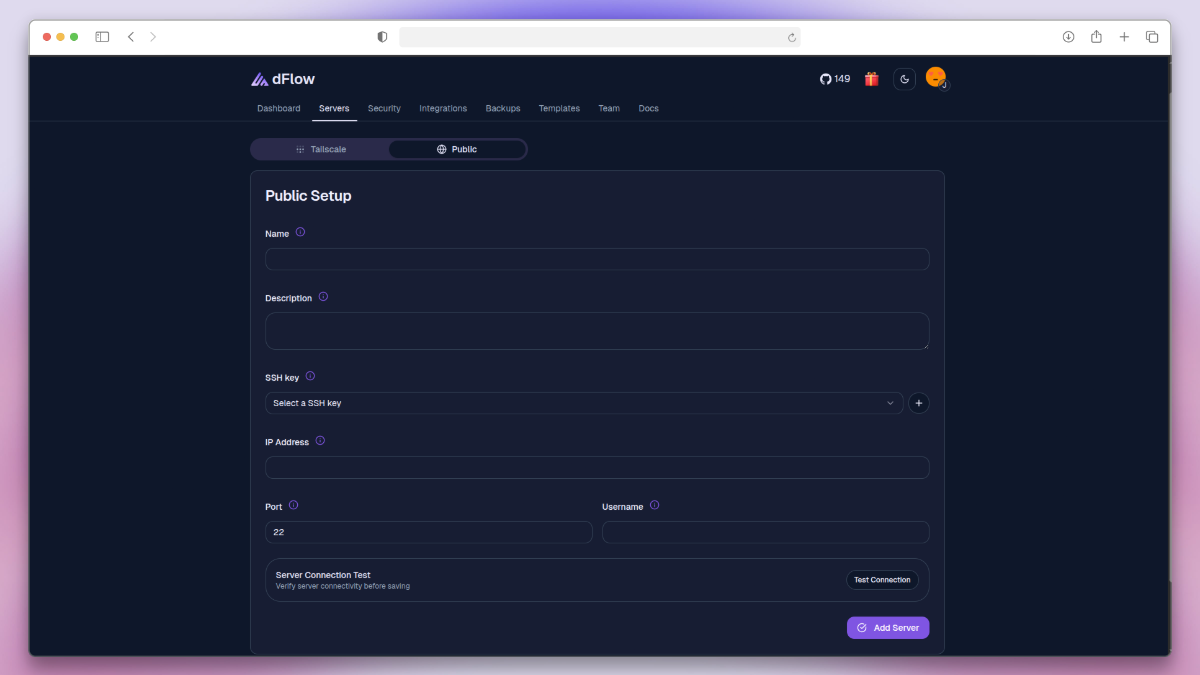
Task: Toggle dark mode with moon icon
Action: tap(904, 79)
